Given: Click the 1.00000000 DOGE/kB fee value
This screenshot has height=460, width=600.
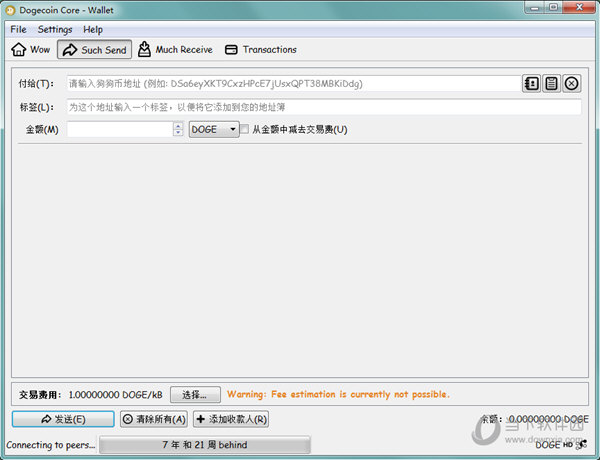Looking at the screenshot, I should 116,395.
